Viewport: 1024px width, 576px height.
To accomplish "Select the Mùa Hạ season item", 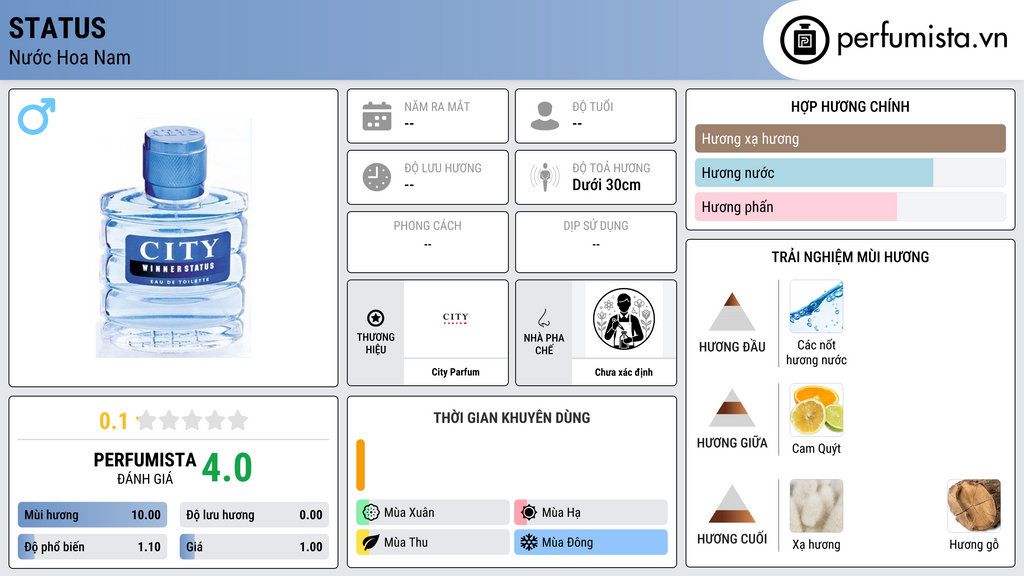I will 591,513.
